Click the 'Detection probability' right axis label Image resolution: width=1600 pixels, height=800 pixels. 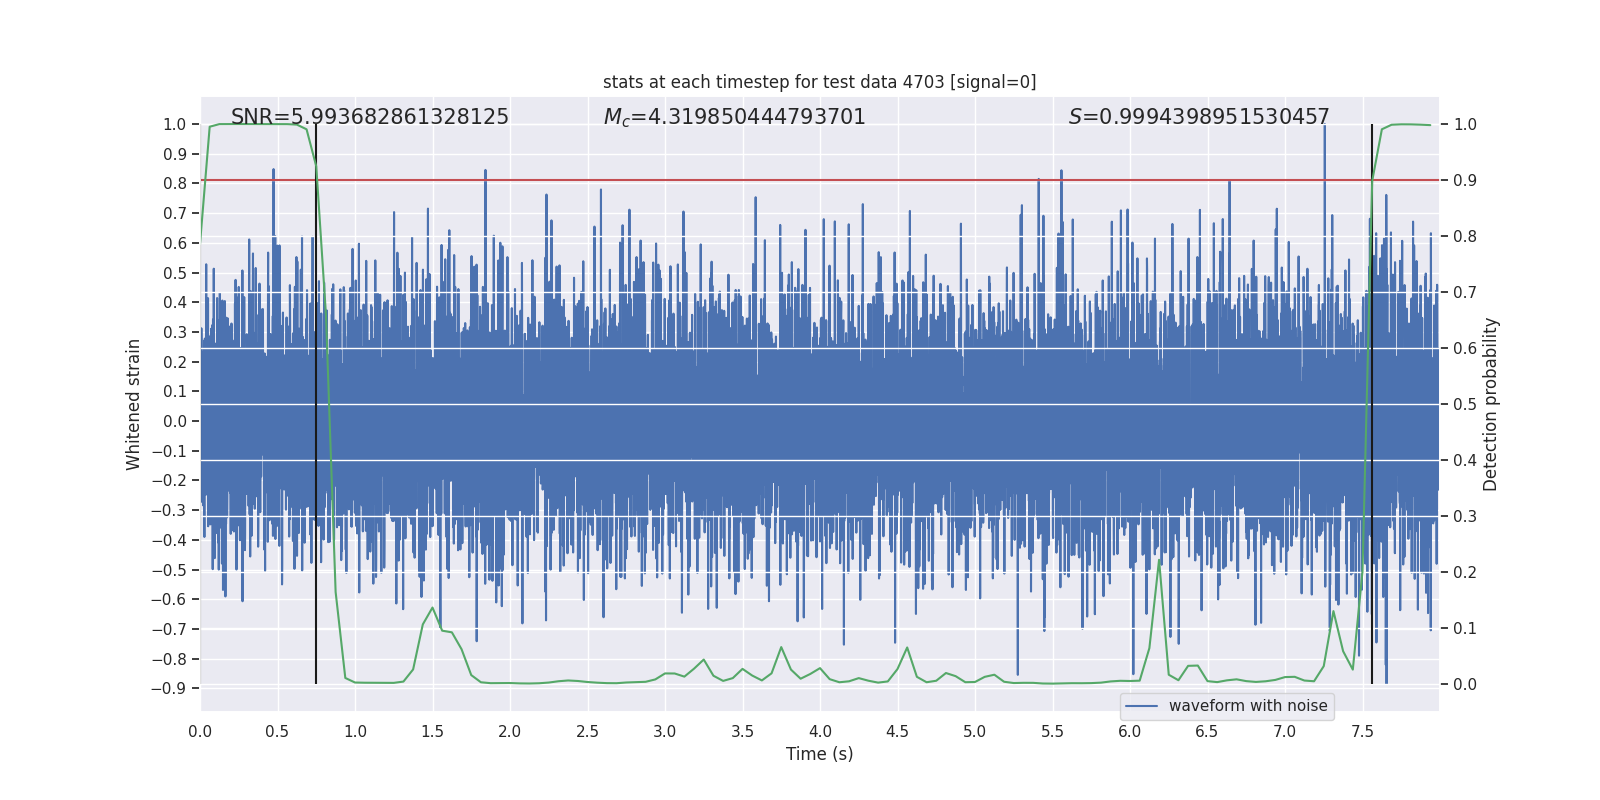click(1490, 404)
